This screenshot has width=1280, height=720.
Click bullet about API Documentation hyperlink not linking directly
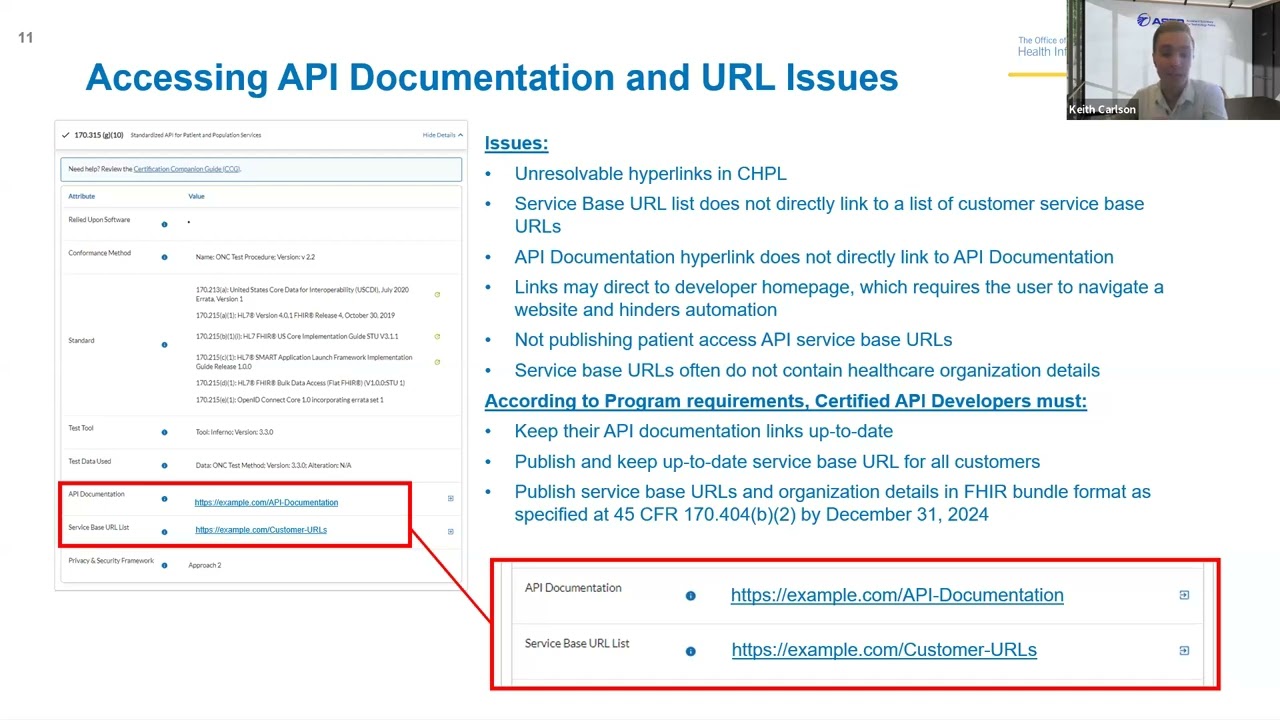(x=814, y=257)
